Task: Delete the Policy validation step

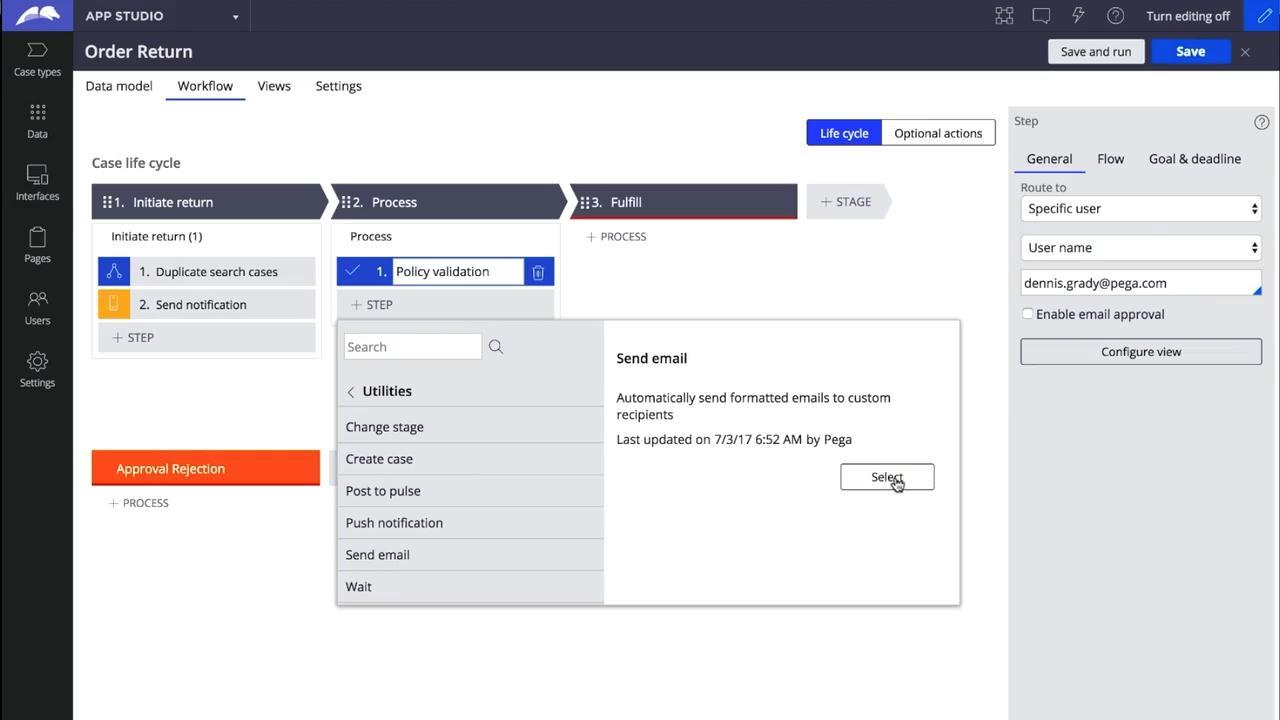Action: [538, 272]
